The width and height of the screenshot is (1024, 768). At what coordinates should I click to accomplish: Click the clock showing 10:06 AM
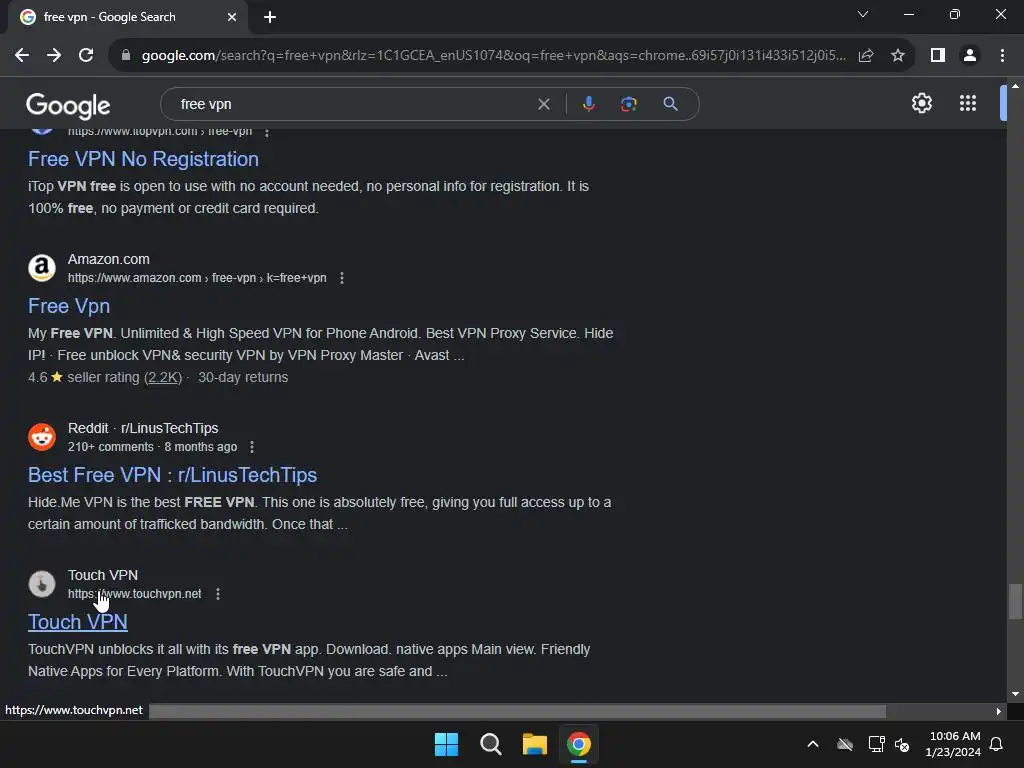point(954,736)
